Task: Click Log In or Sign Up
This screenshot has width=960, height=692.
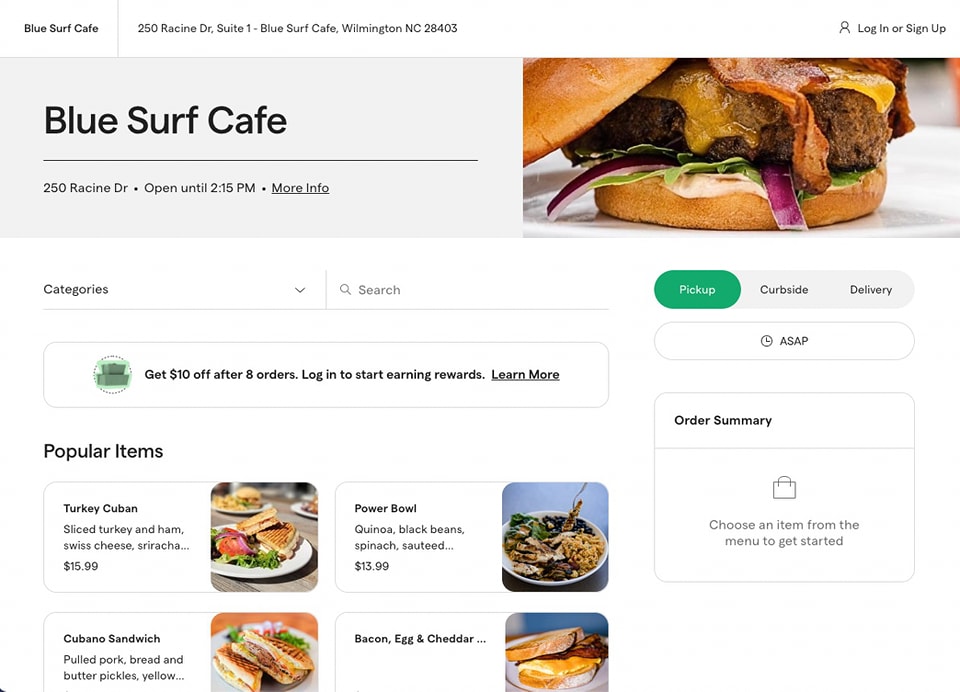Action: click(901, 28)
